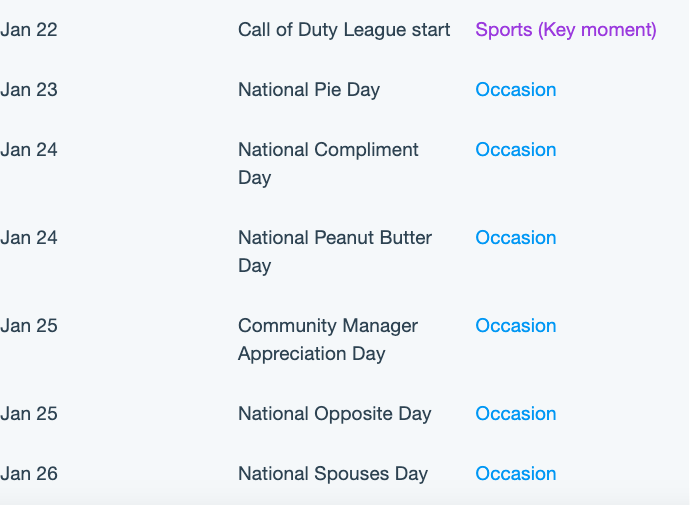The width and height of the screenshot is (690, 505).
Task: Click Occasion link for Community Manager Appreciation Day
Action: coord(516,326)
